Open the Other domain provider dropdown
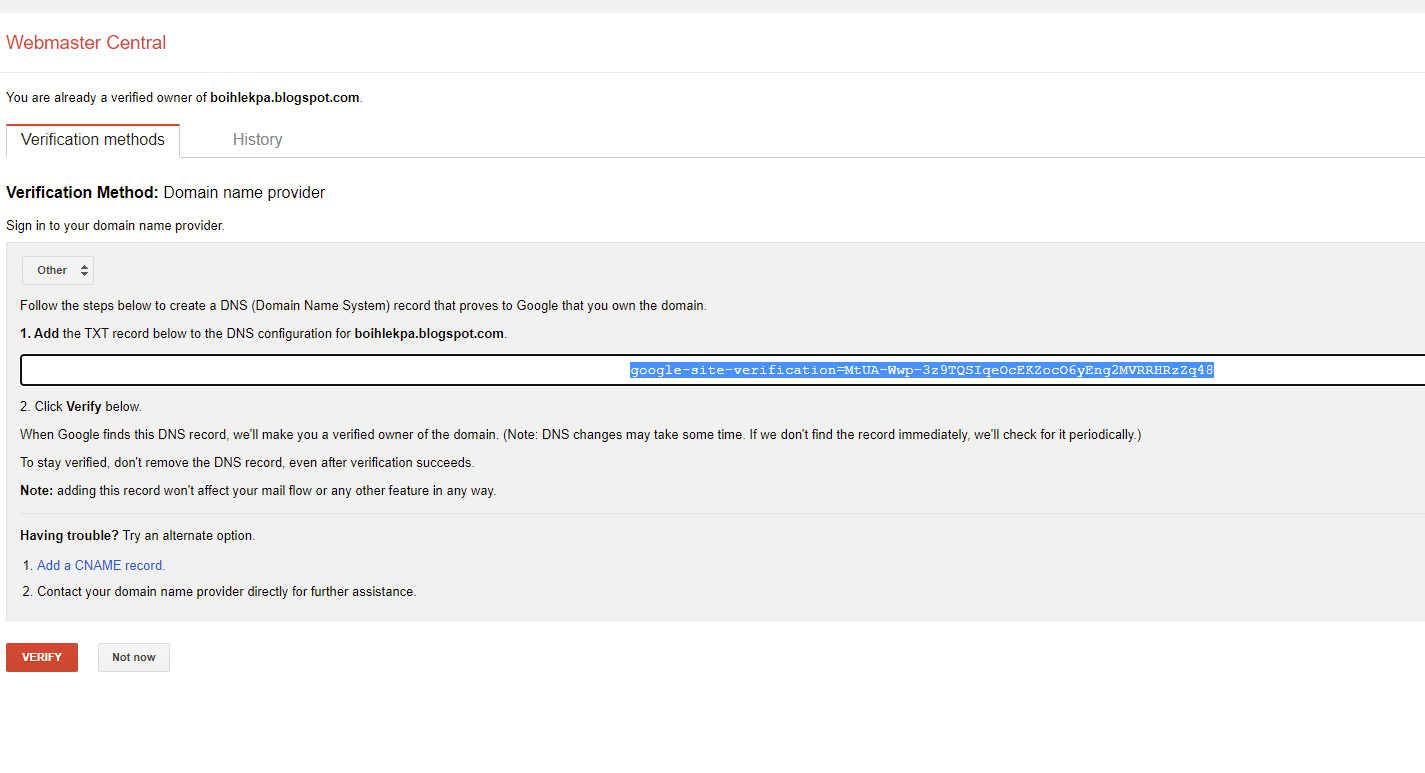 point(58,270)
